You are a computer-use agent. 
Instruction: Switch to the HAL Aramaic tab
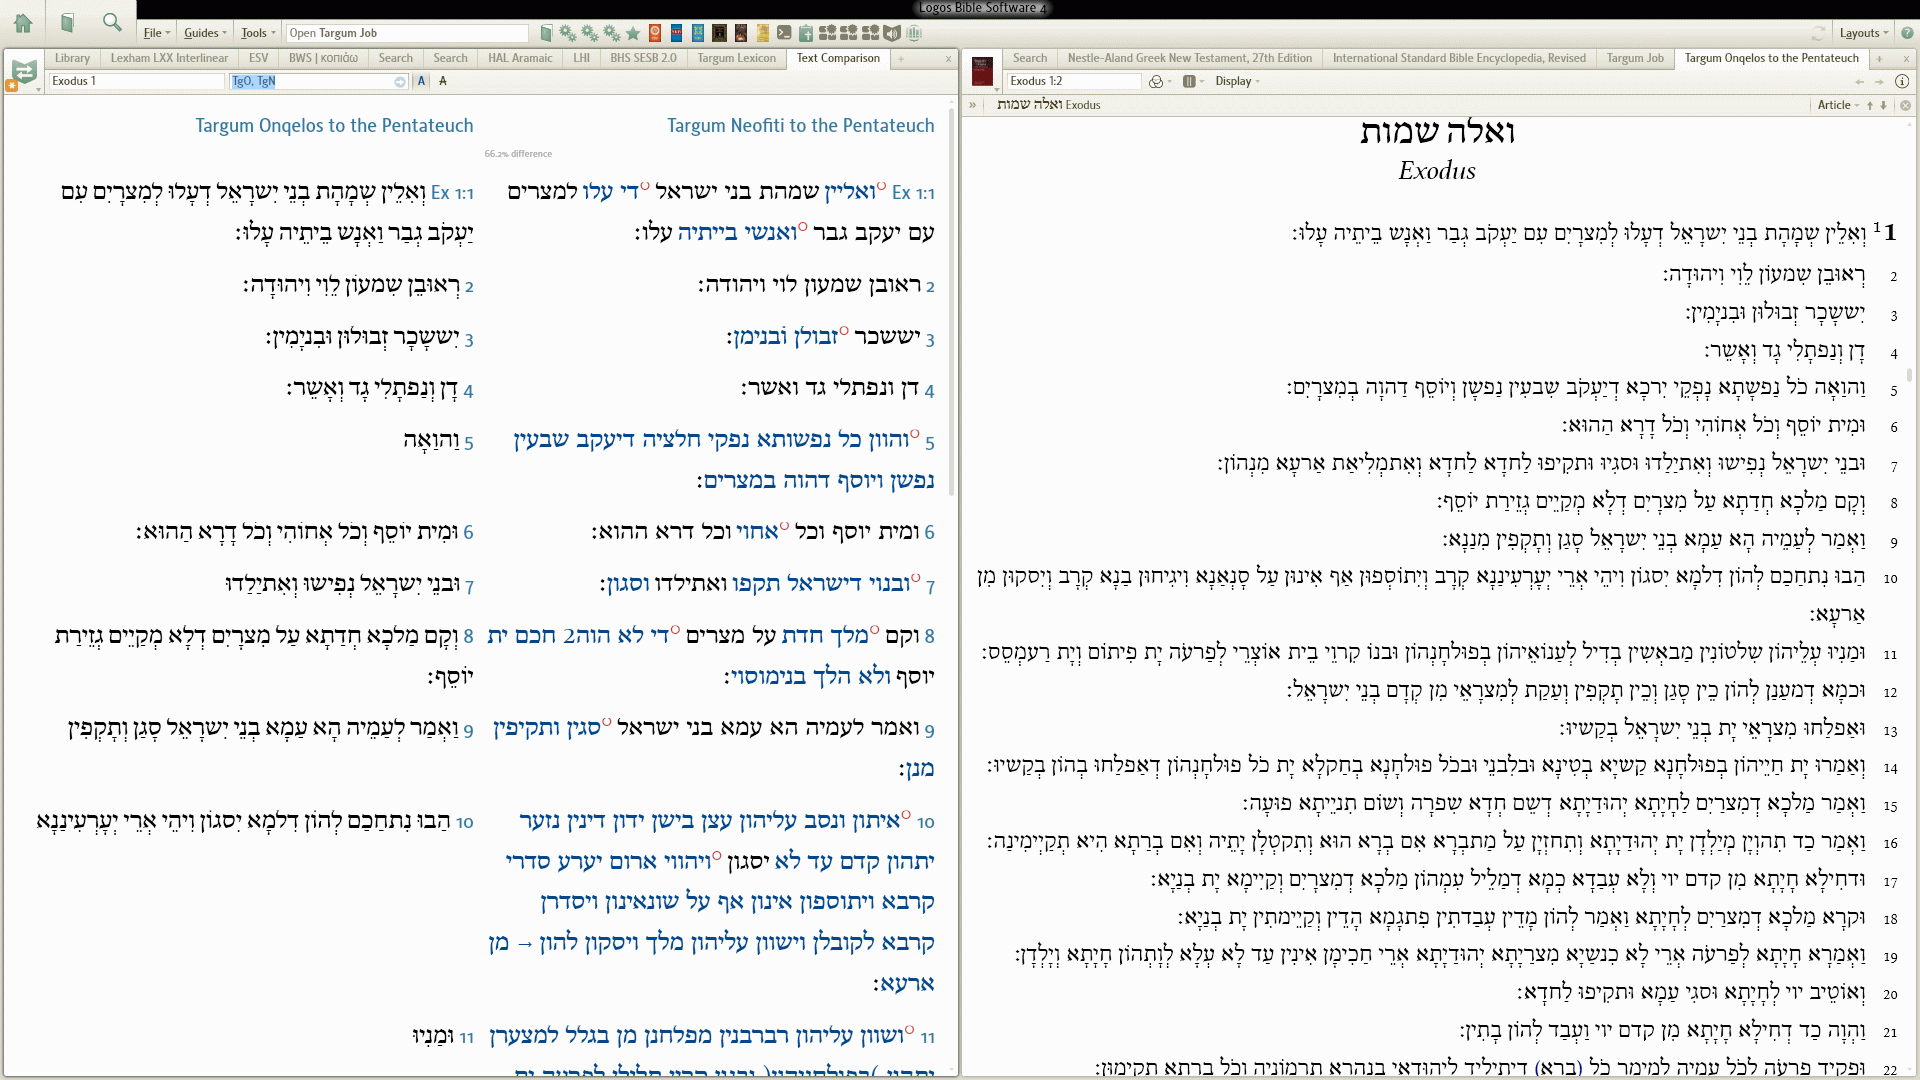point(519,58)
